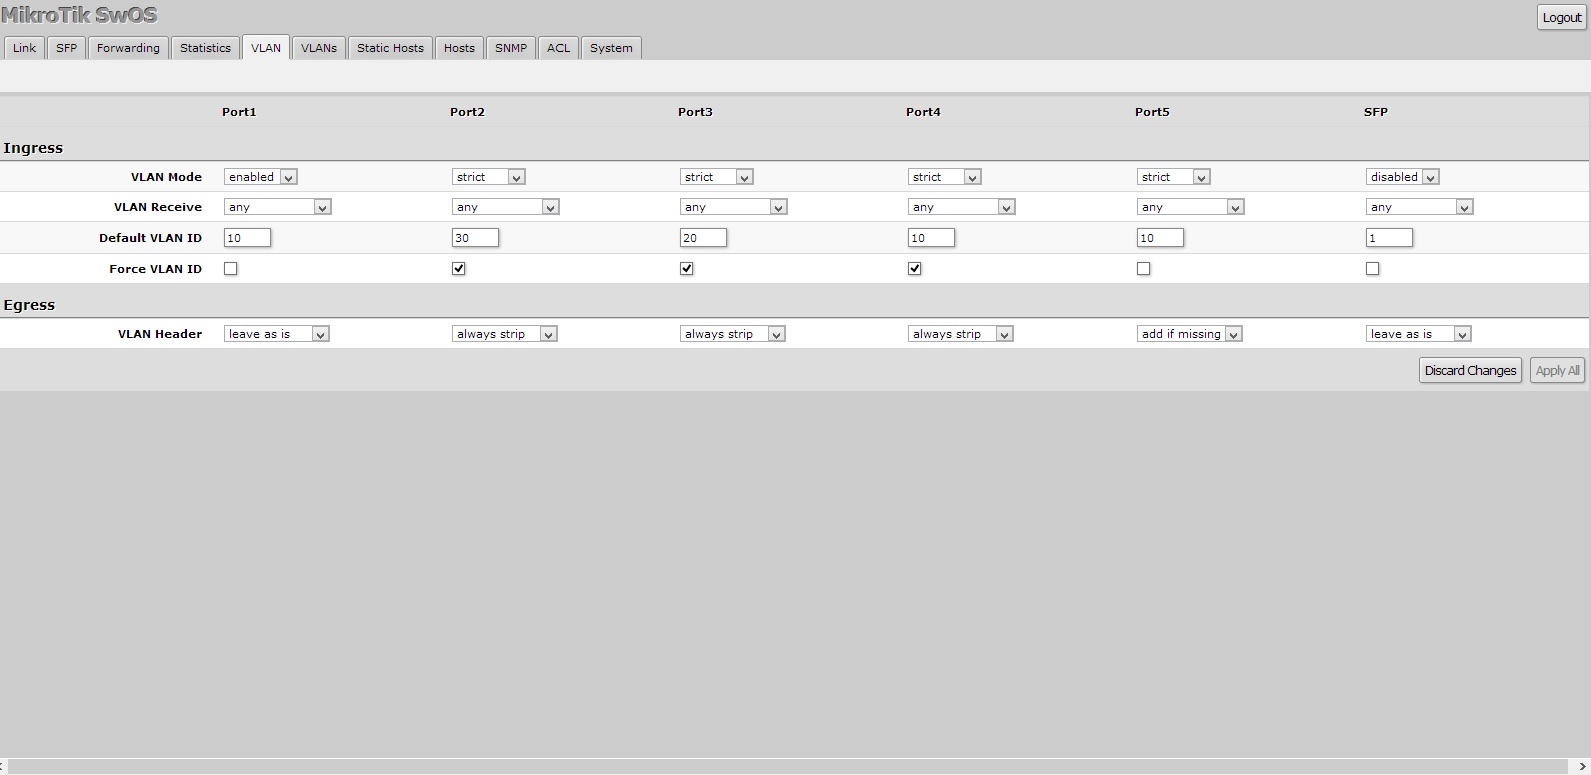Switch to Static Hosts tab

click(x=390, y=48)
